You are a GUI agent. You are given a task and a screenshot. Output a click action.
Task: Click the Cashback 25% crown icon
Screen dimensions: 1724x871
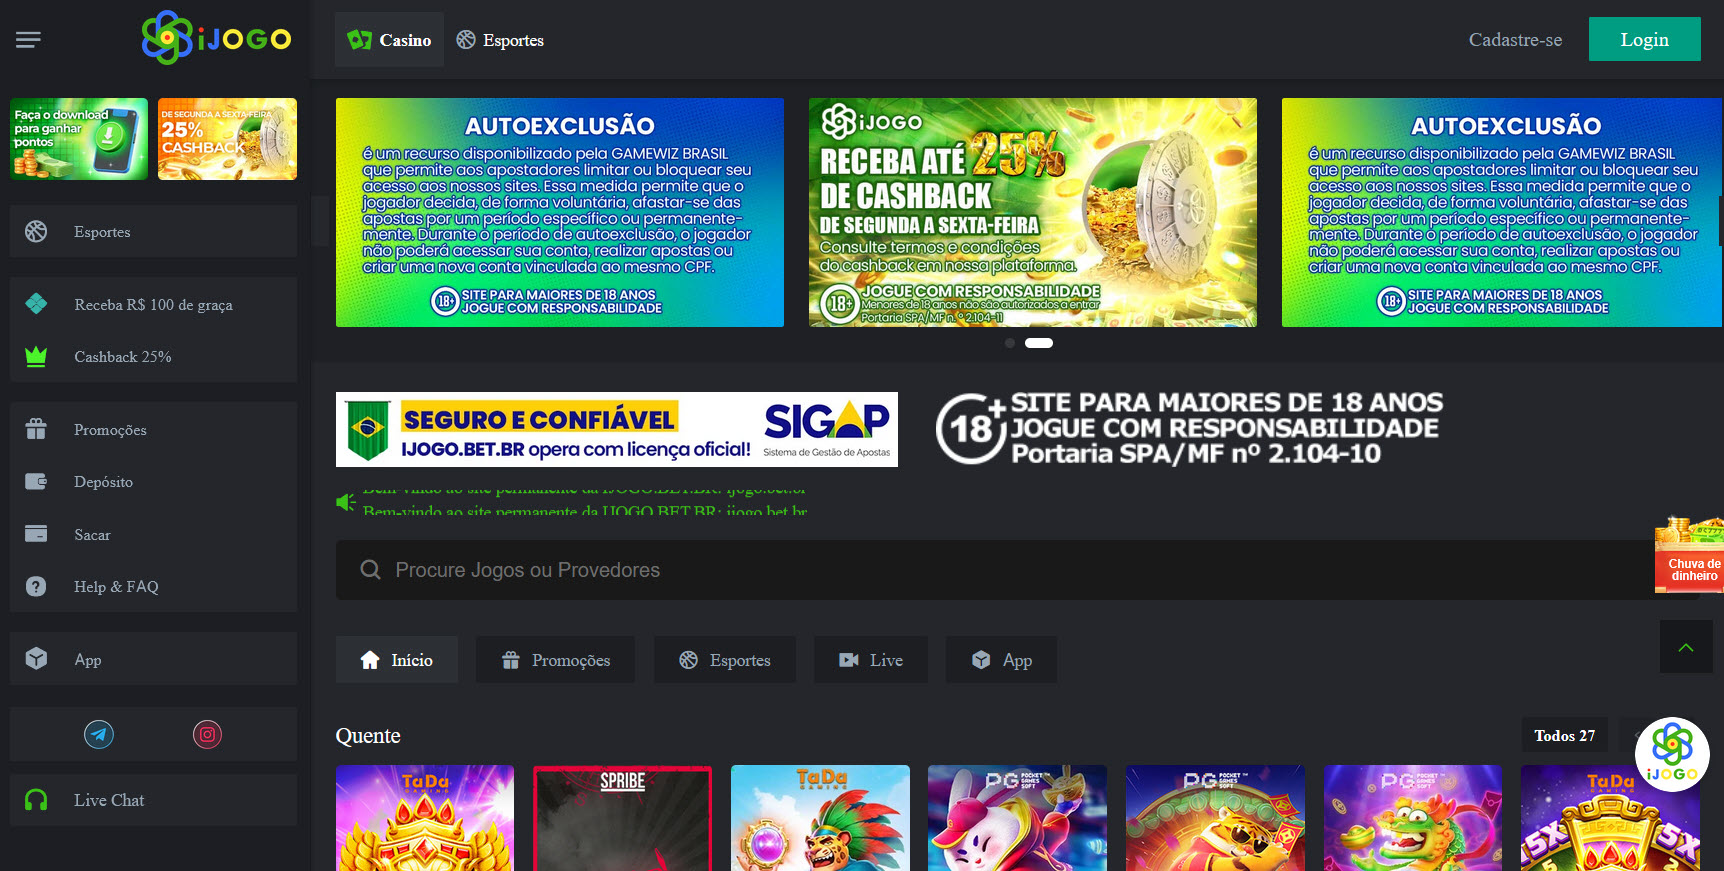click(x=36, y=357)
